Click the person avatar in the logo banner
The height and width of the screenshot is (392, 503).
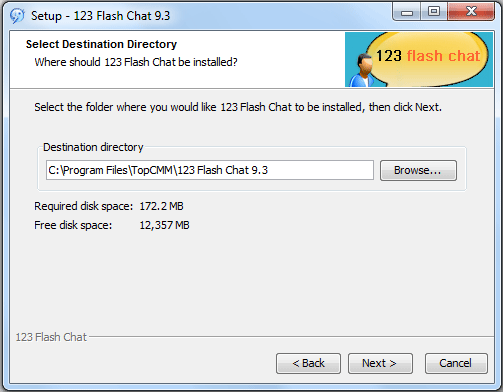[x=362, y=71]
